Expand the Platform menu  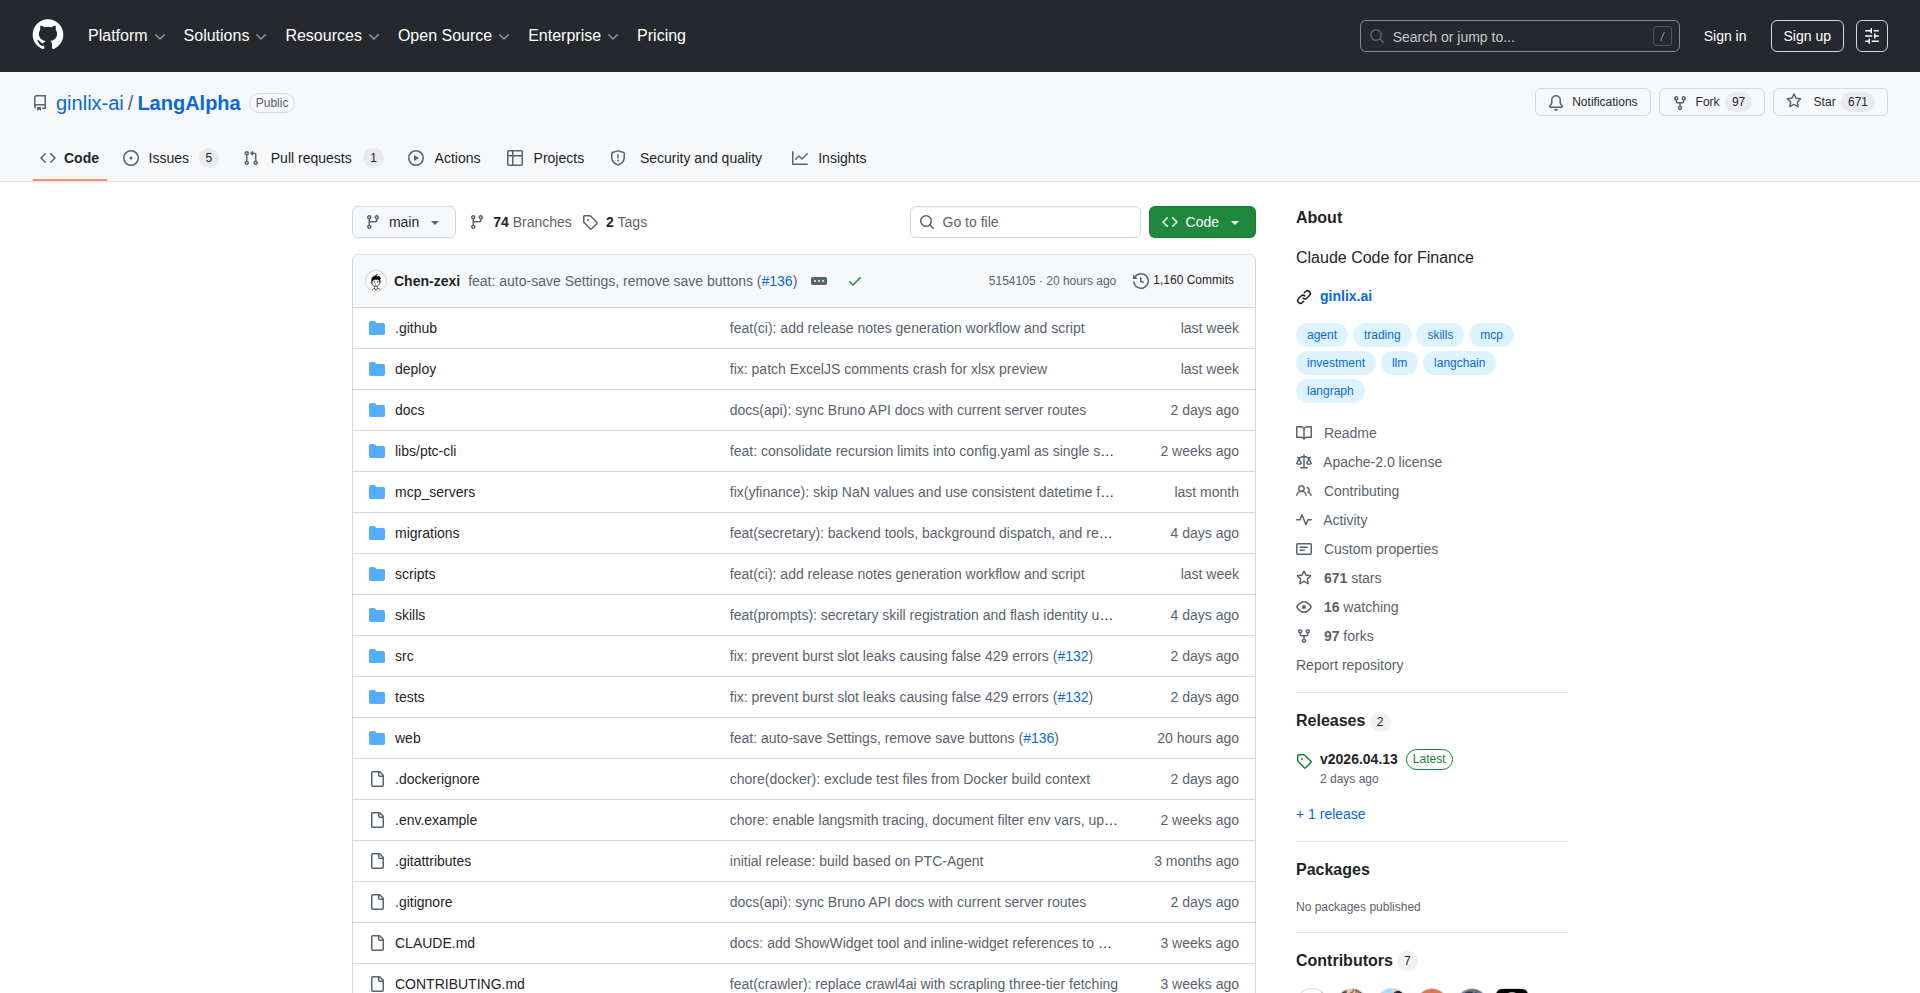(126, 36)
